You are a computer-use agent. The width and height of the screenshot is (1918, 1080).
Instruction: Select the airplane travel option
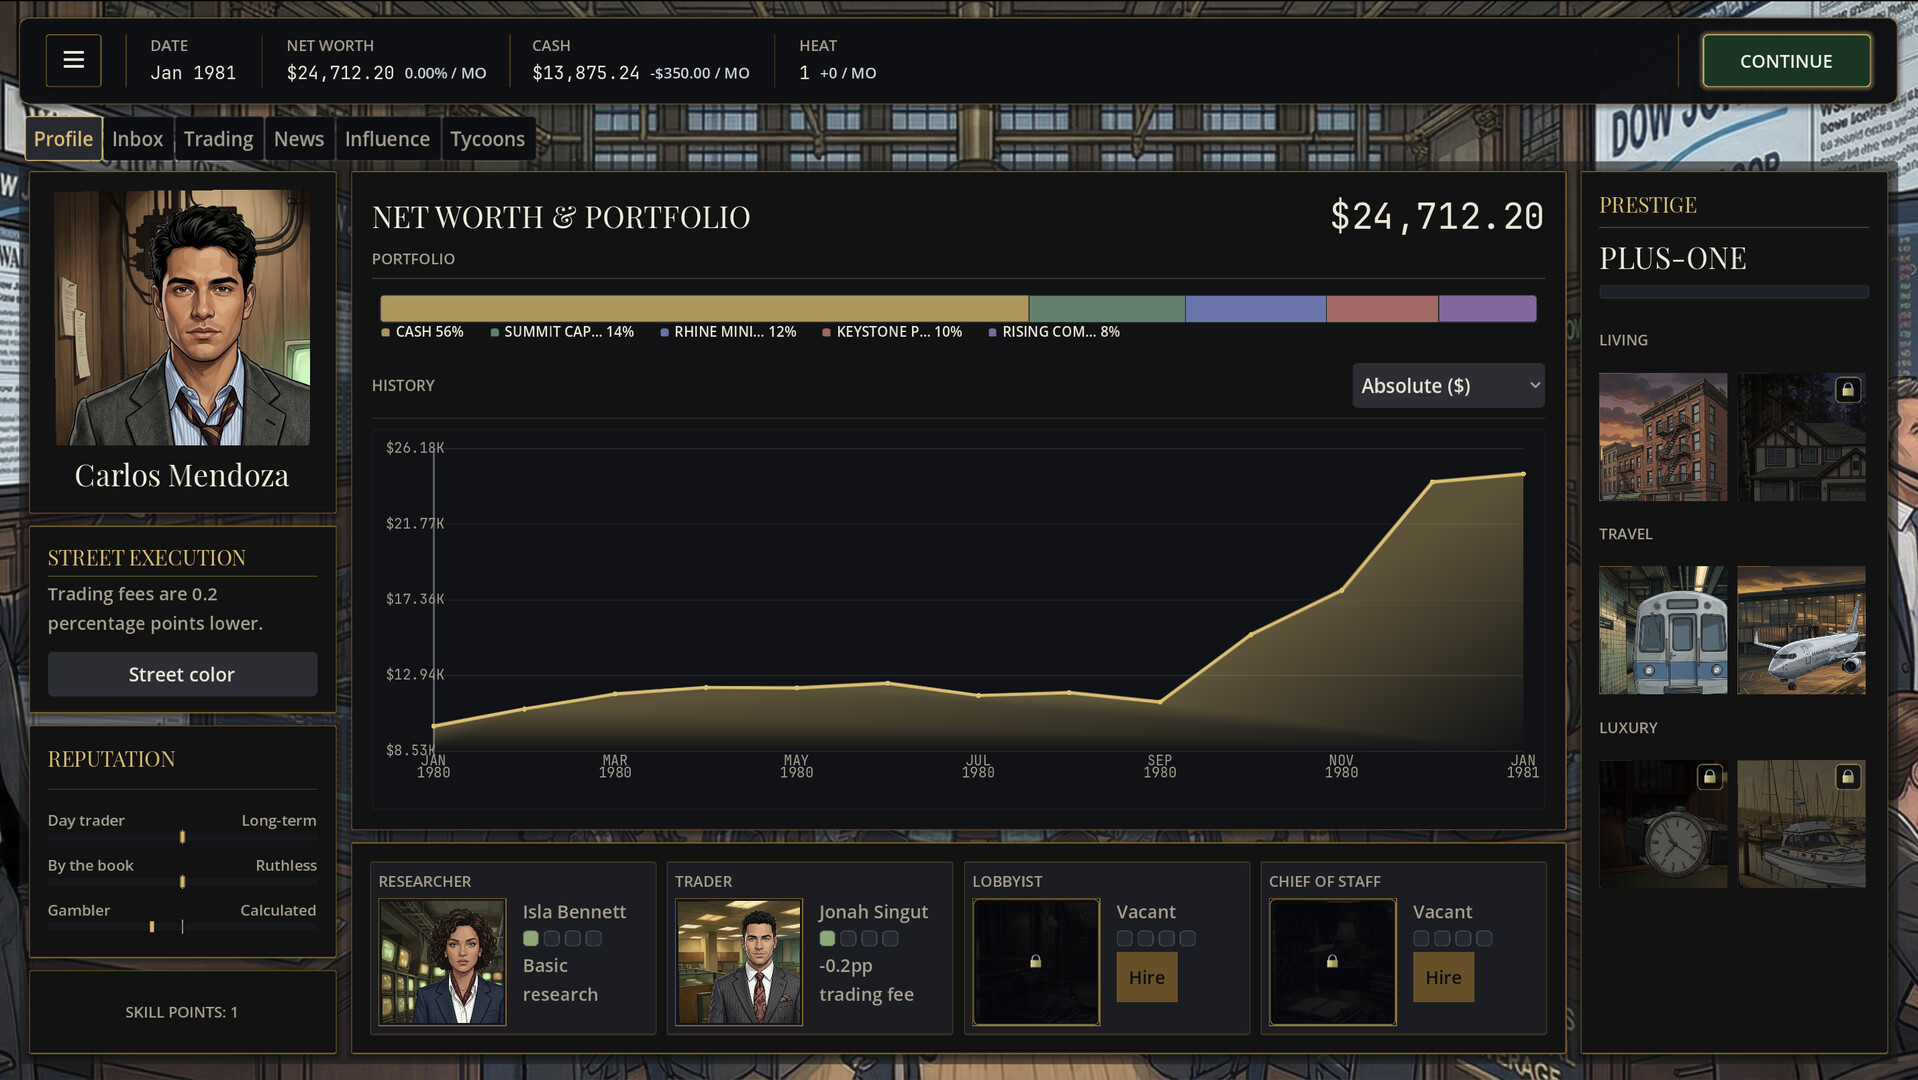(x=1800, y=630)
